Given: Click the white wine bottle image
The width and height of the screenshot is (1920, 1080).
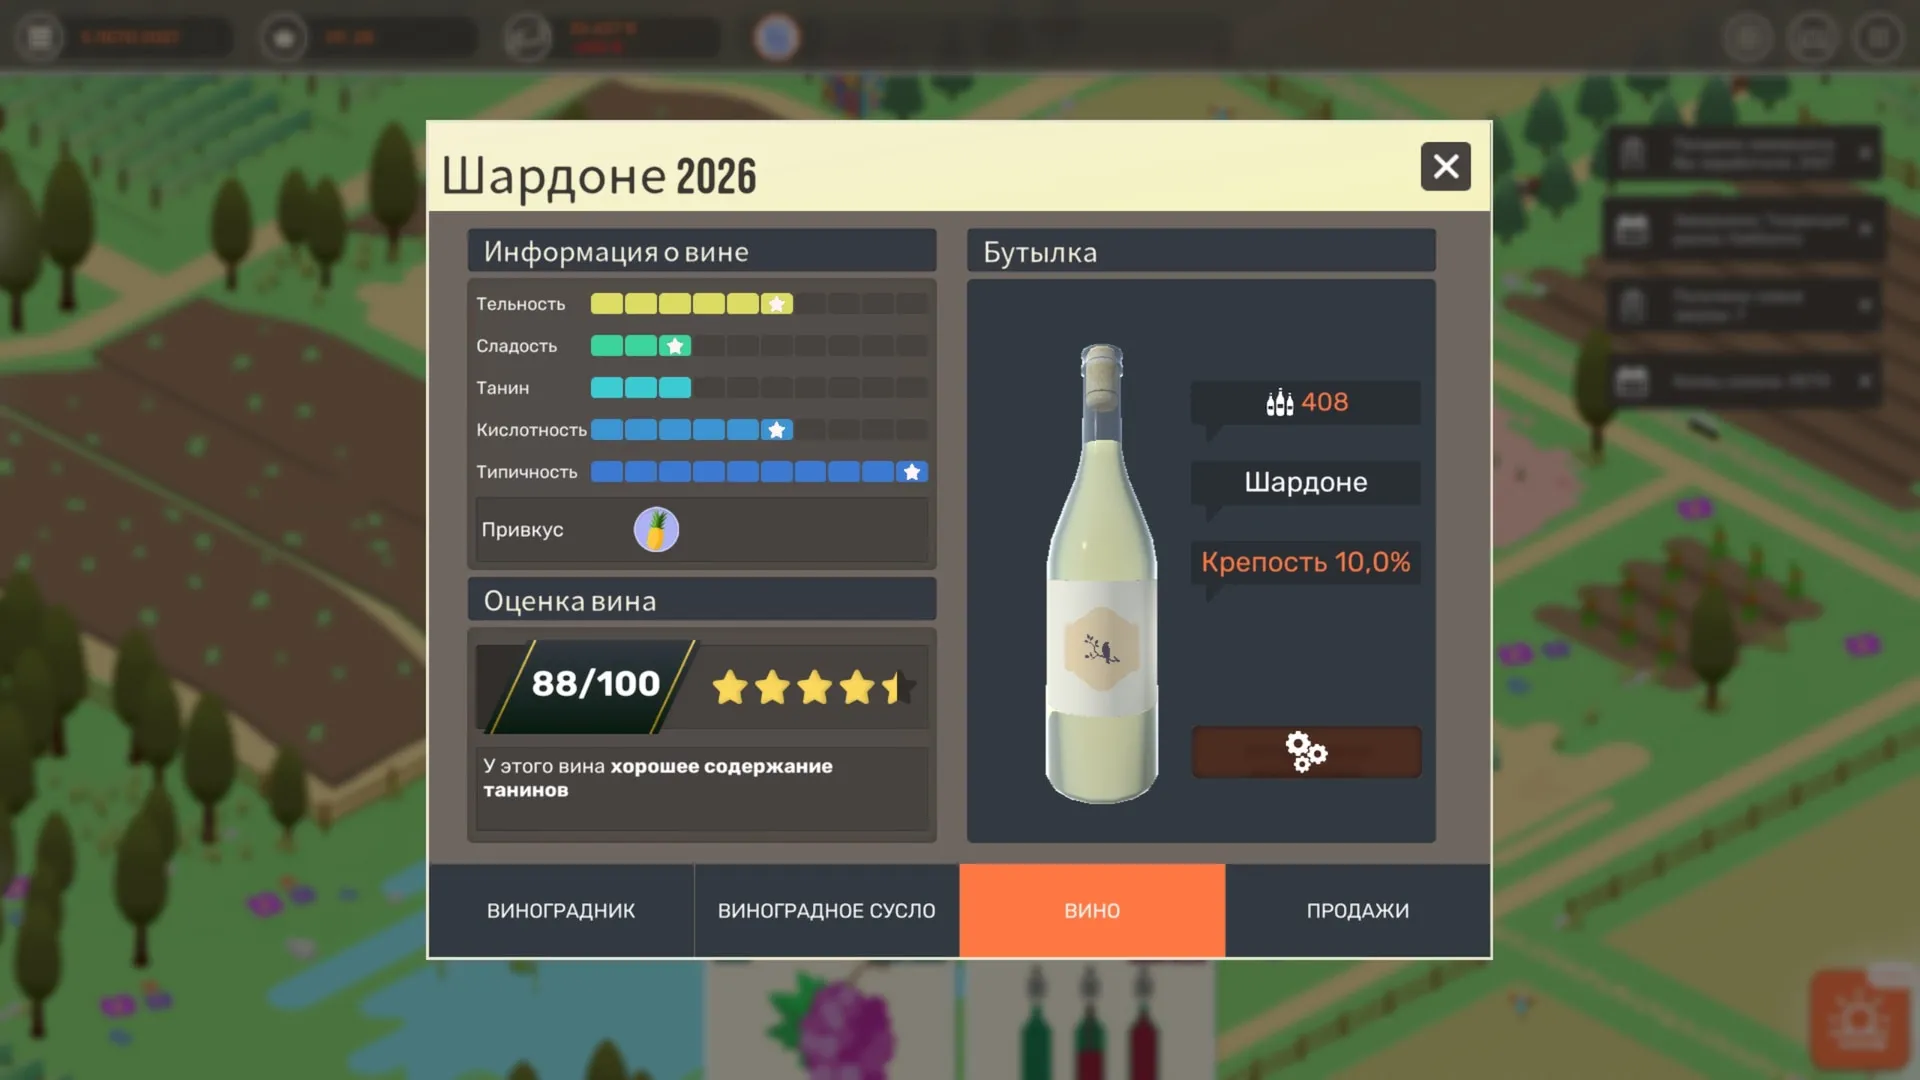Looking at the screenshot, I should [1102, 573].
